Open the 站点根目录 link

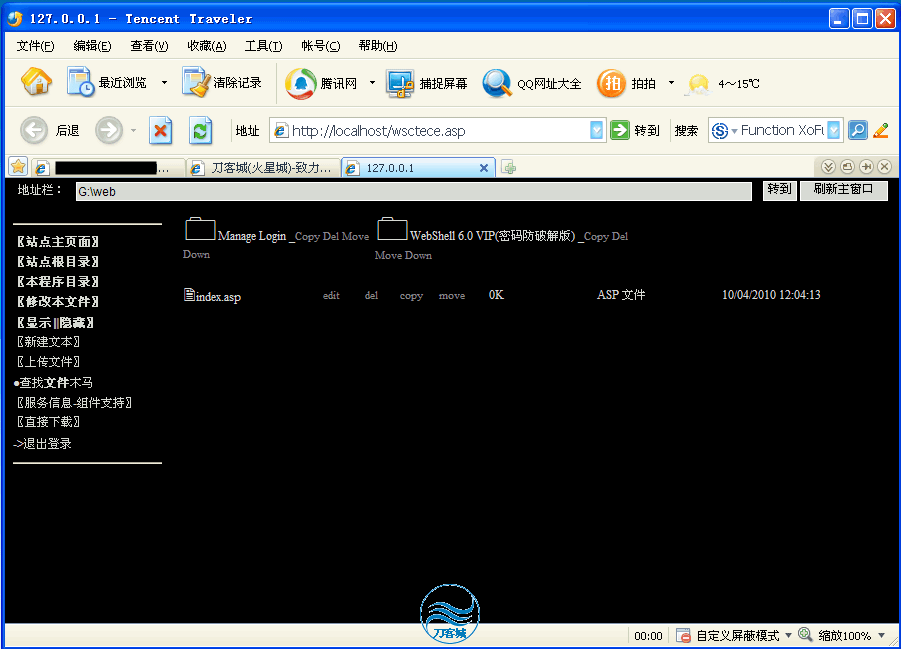(58, 262)
